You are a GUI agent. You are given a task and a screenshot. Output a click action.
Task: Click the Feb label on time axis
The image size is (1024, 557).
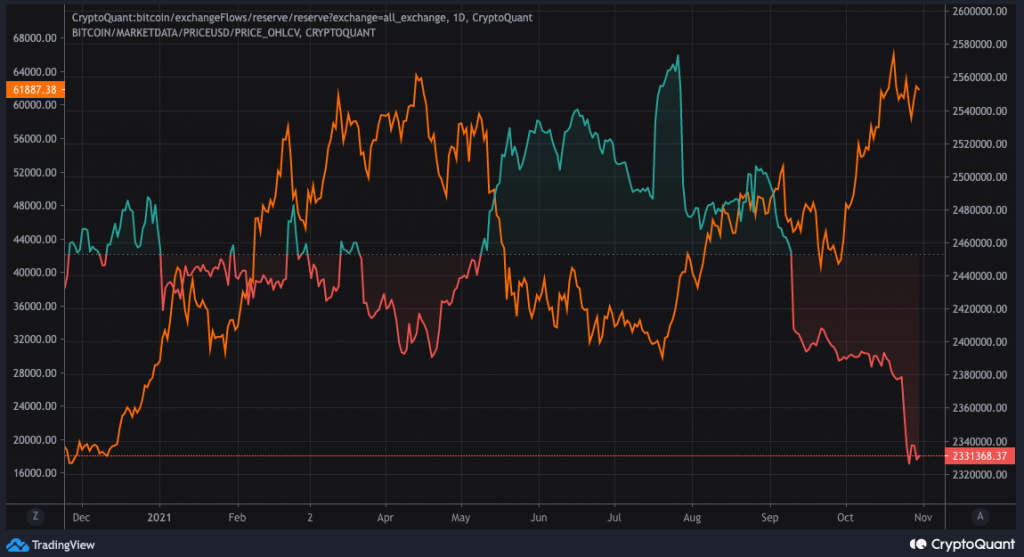pyautogui.click(x=237, y=517)
